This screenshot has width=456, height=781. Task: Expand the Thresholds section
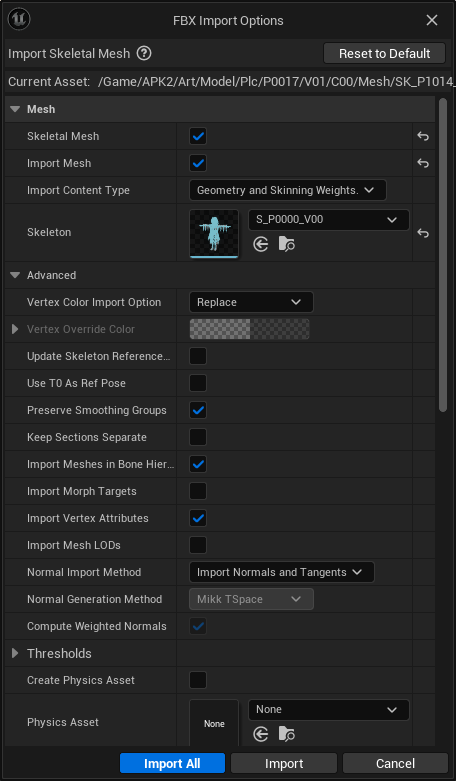click(15, 653)
